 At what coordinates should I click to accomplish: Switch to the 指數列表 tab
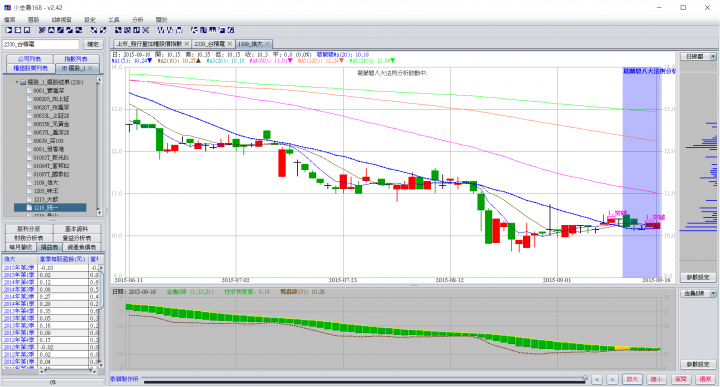click(76, 59)
